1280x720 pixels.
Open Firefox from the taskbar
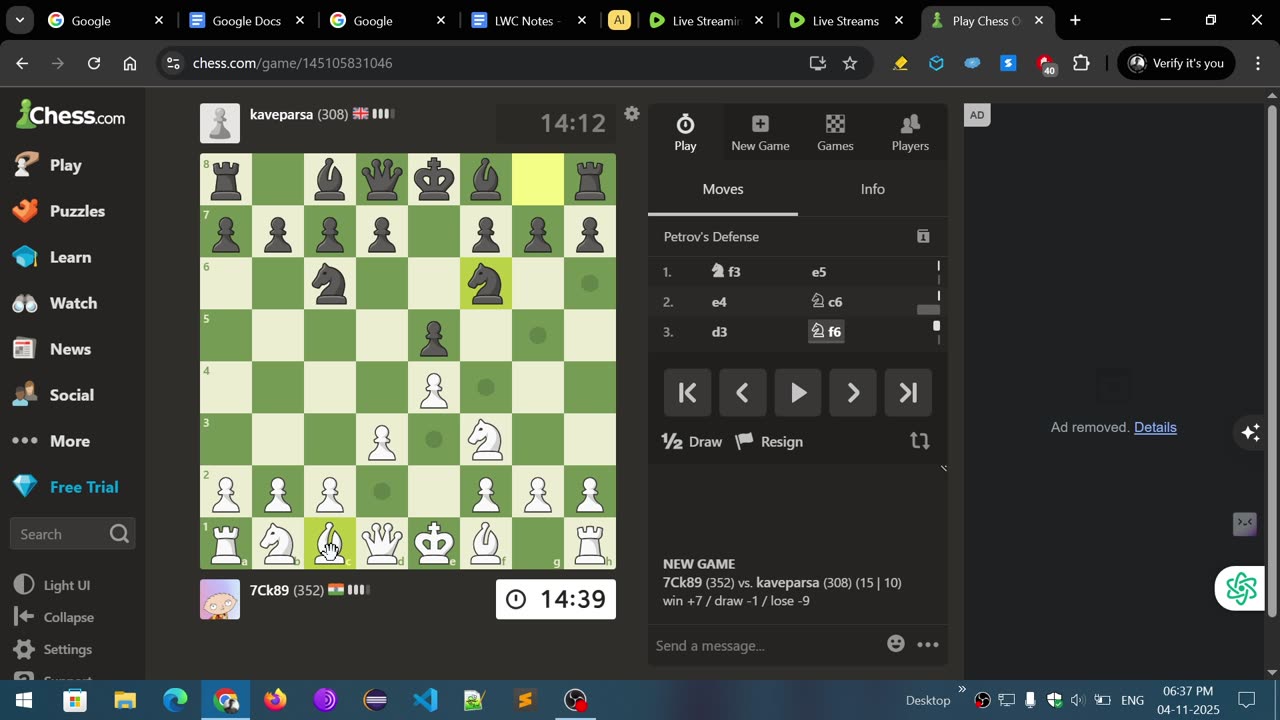click(x=275, y=700)
